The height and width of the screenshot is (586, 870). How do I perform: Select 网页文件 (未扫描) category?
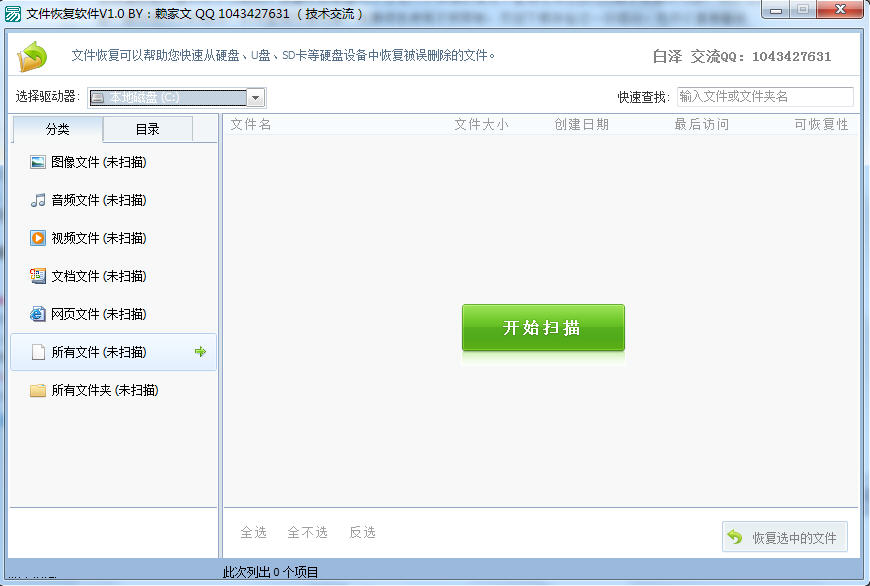point(113,314)
